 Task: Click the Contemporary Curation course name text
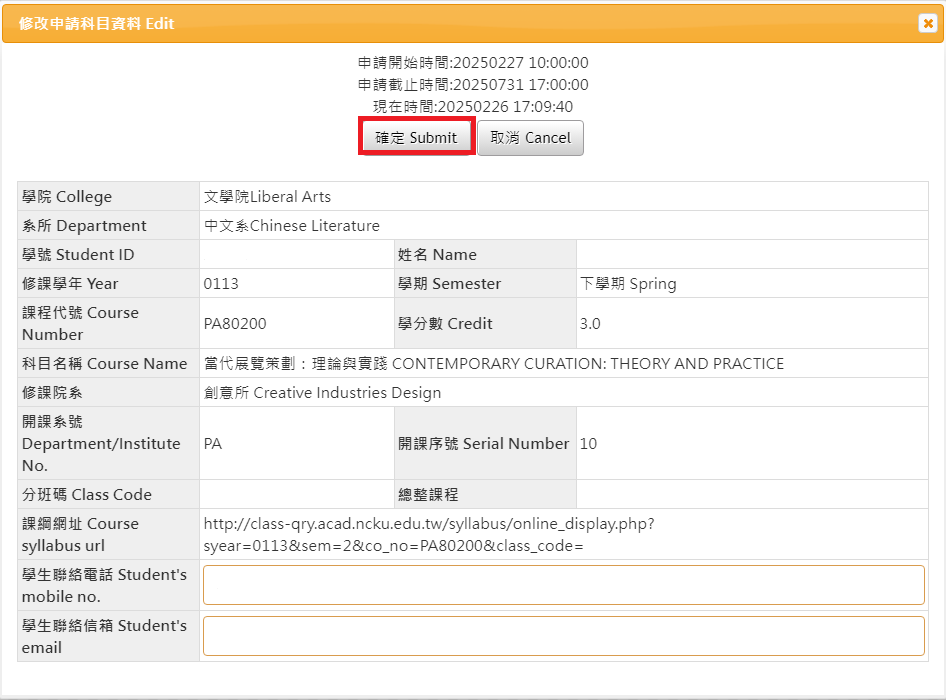[x=493, y=364]
